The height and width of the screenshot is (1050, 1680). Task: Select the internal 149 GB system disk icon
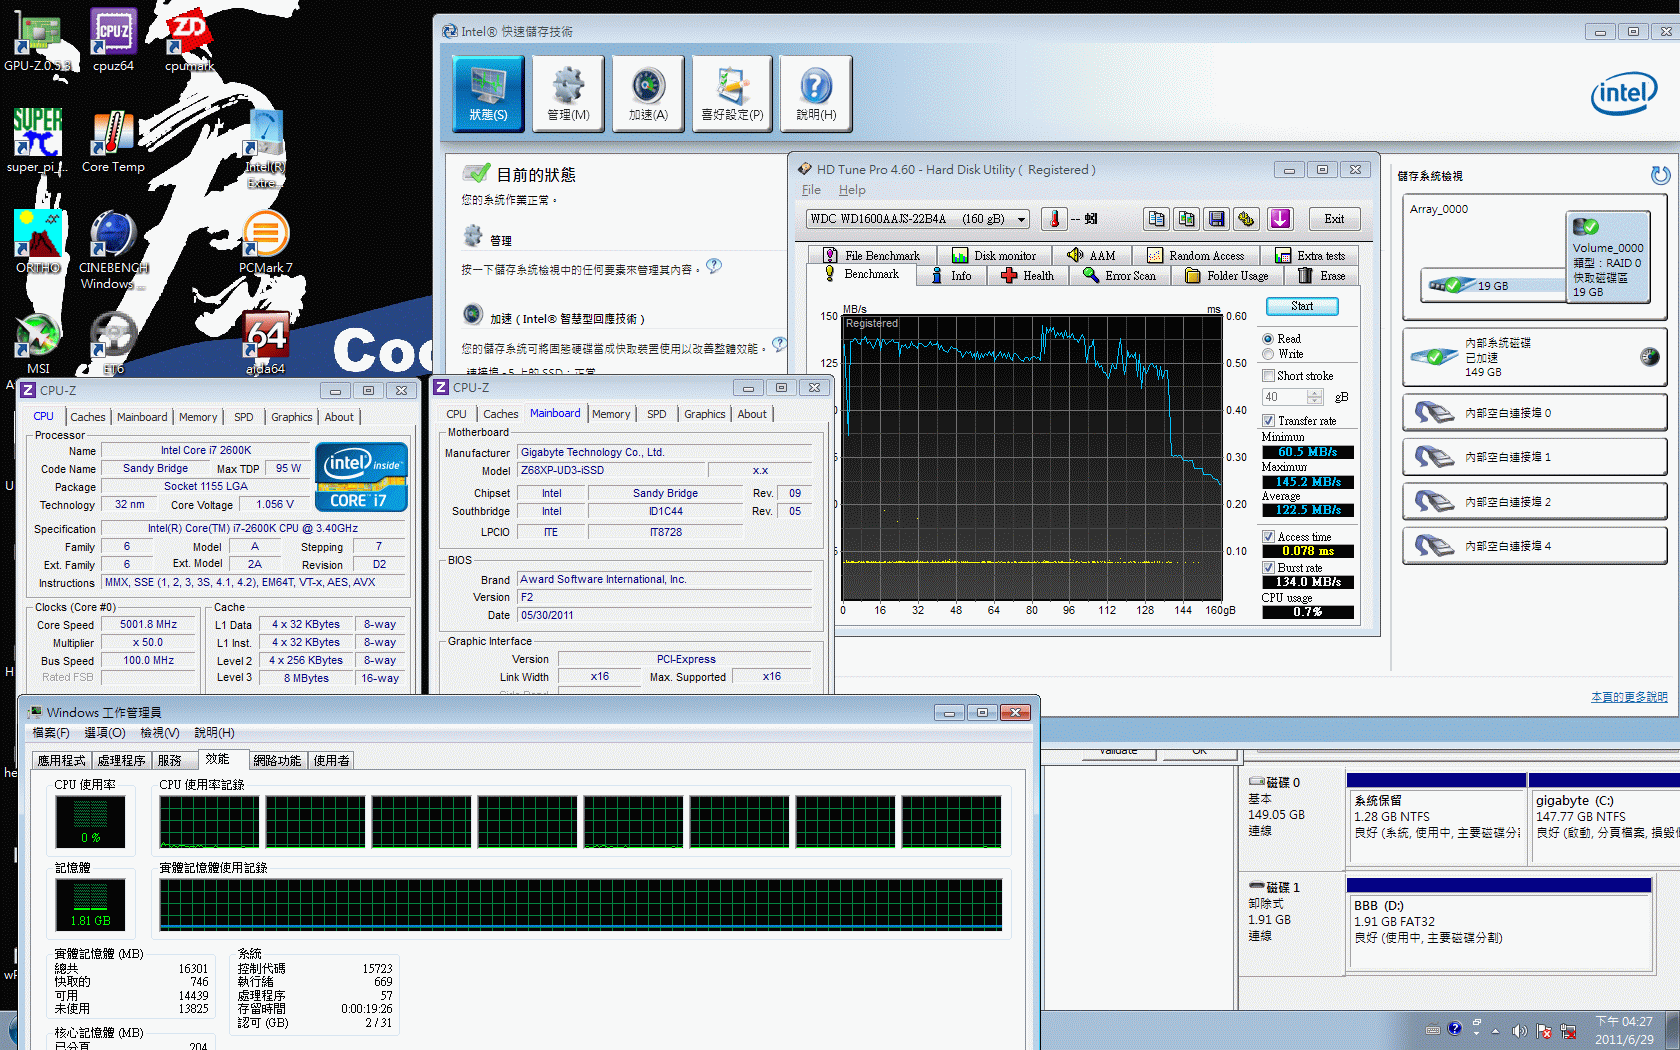click(1435, 357)
